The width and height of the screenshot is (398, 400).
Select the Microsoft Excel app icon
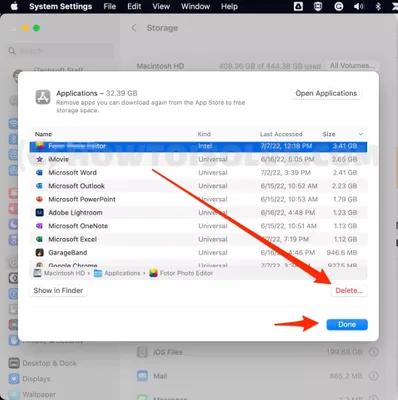pos(39,239)
